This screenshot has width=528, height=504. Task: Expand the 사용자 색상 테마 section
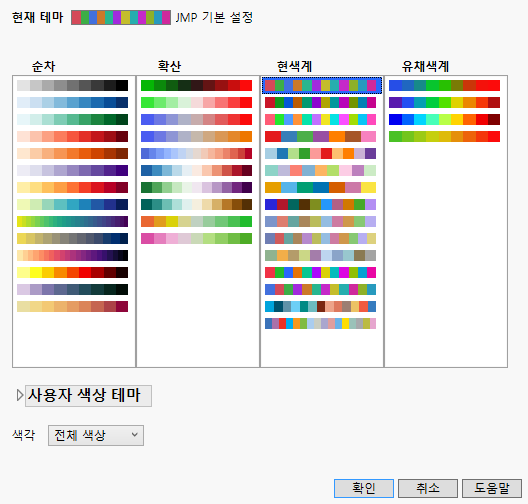click(20, 395)
